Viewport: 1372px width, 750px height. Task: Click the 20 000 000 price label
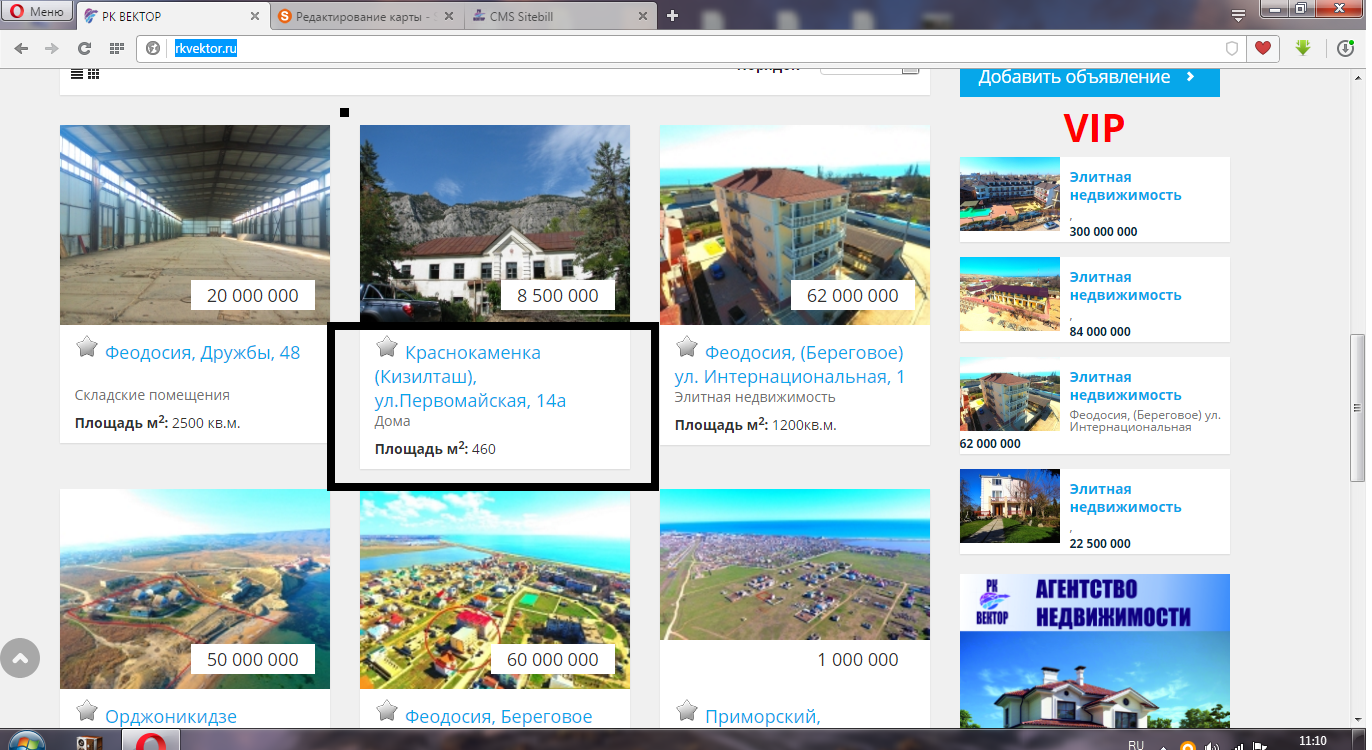pyautogui.click(x=253, y=295)
